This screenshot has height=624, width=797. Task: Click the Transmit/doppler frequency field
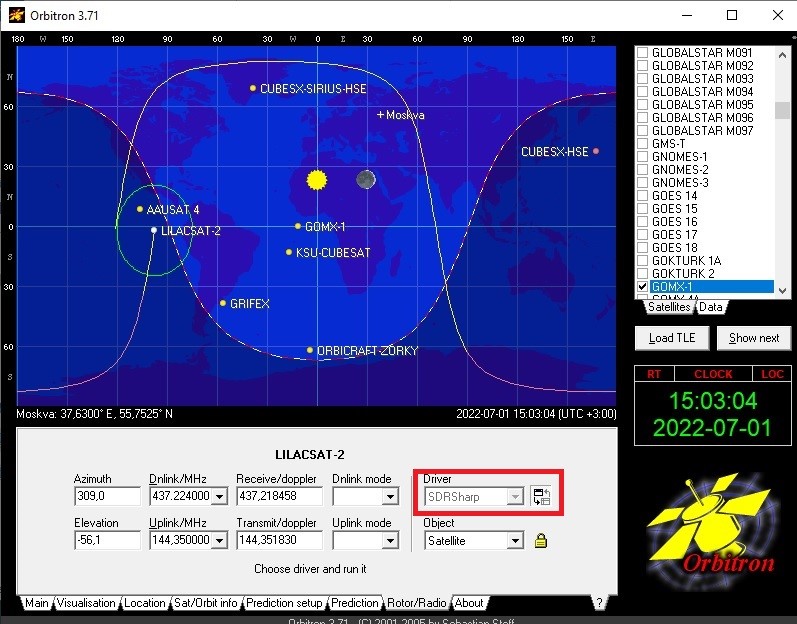coord(279,540)
